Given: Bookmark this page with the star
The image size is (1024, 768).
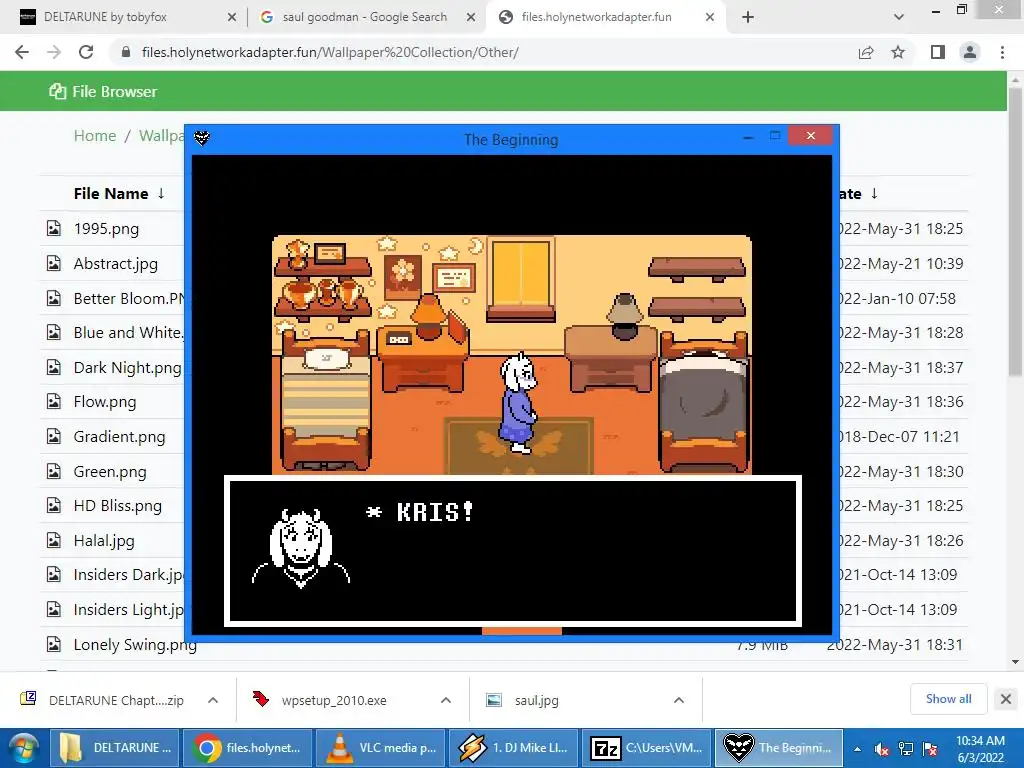Looking at the screenshot, I should [898, 52].
